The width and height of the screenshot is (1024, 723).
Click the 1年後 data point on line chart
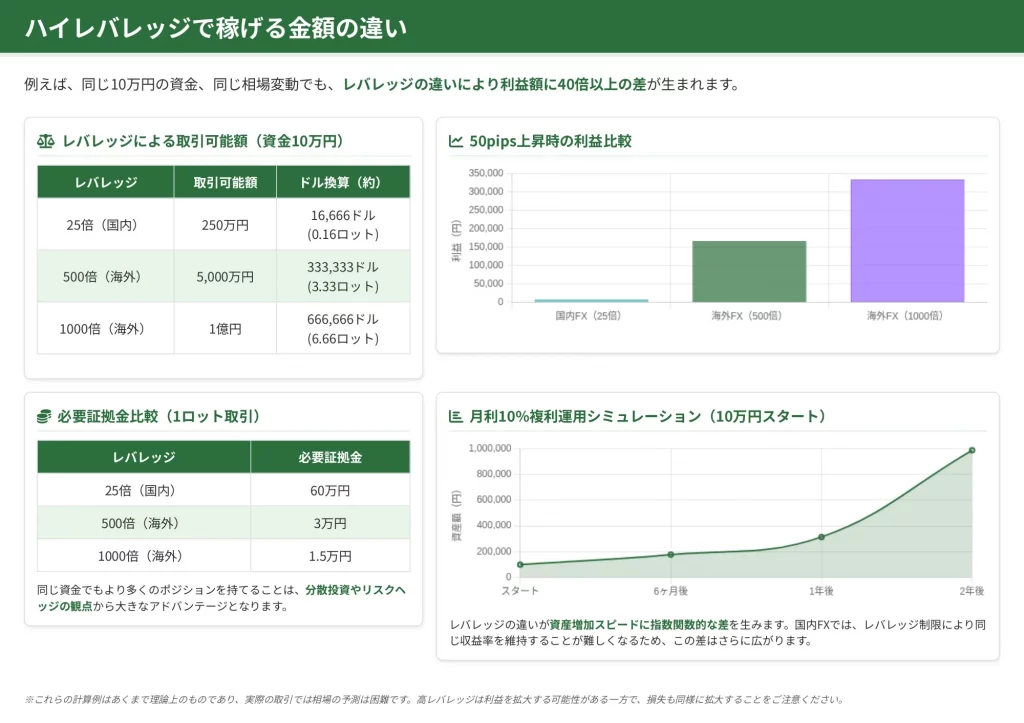[821, 537]
